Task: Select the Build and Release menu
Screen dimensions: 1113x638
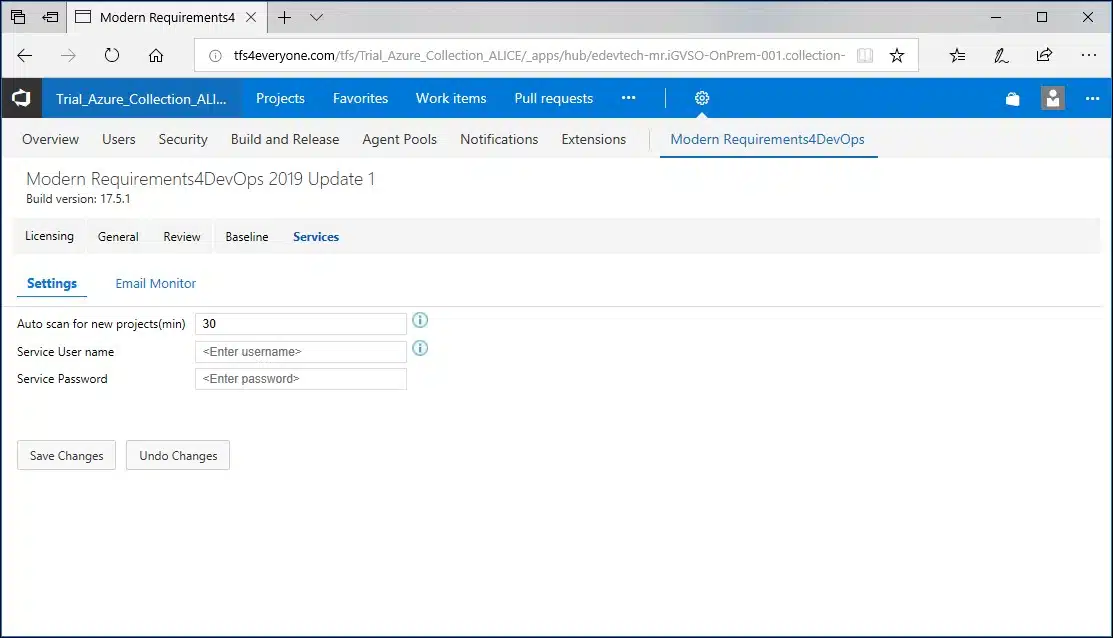Action: tap(284, 139)
